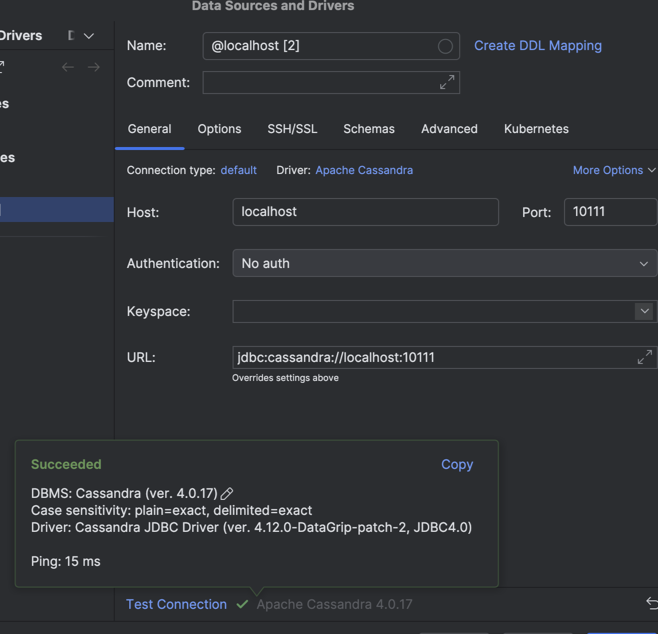Open the Keyspace dropdown arrow
Screen dimensions: 659x634
coord(644,311)
